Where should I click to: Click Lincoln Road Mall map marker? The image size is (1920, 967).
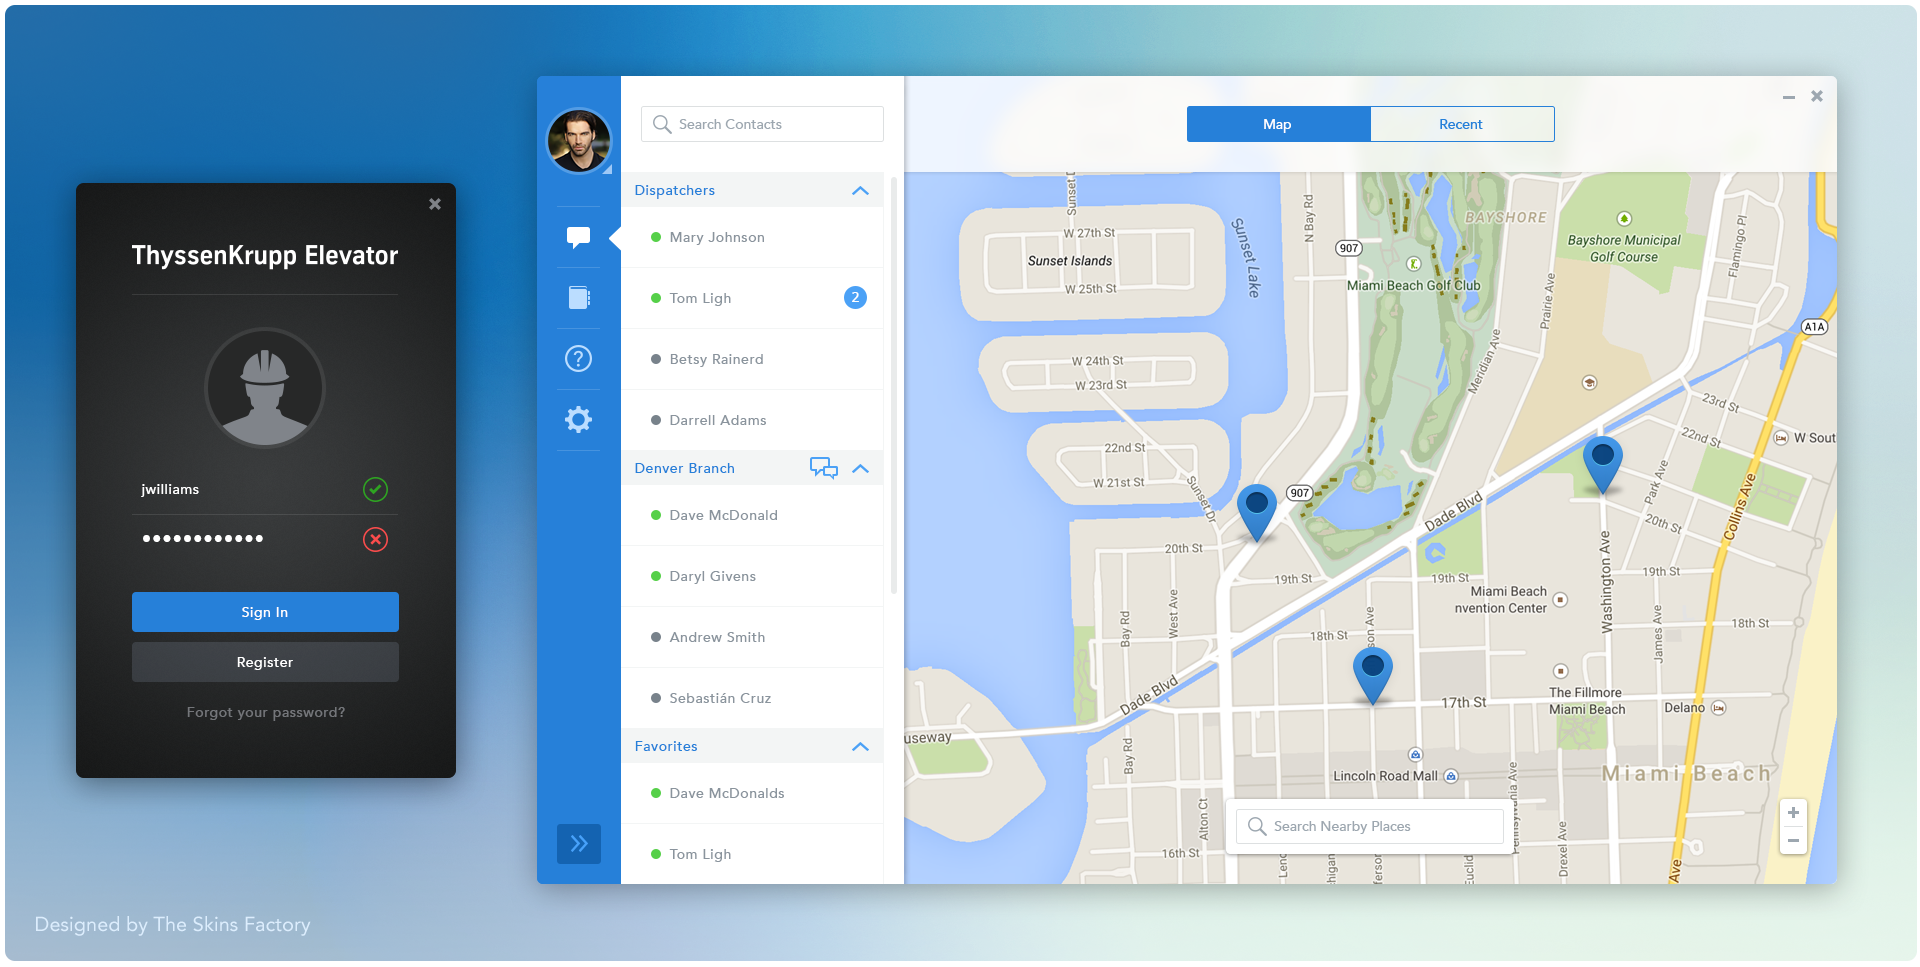click(x=1451, y=776)
